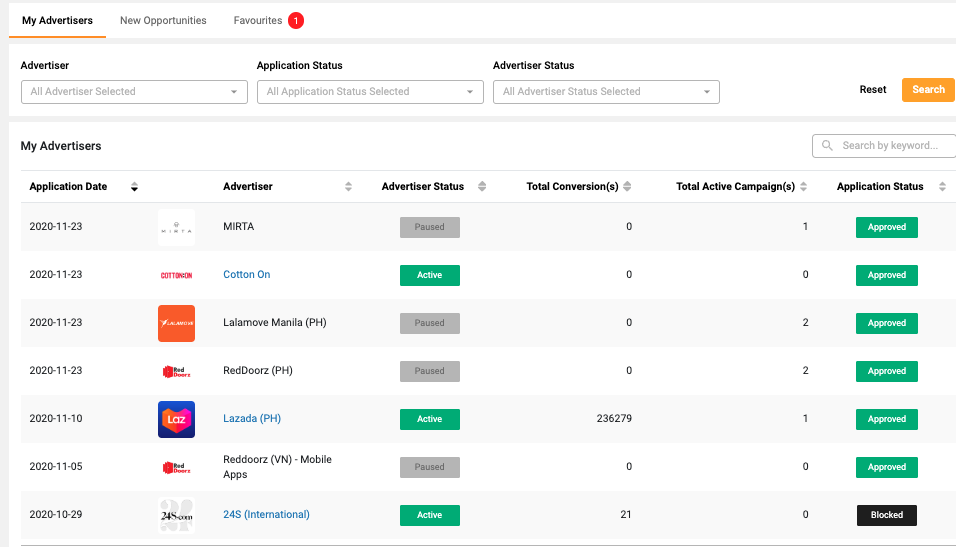Sort by Advertiser column arrows

(x=348, y=187)
